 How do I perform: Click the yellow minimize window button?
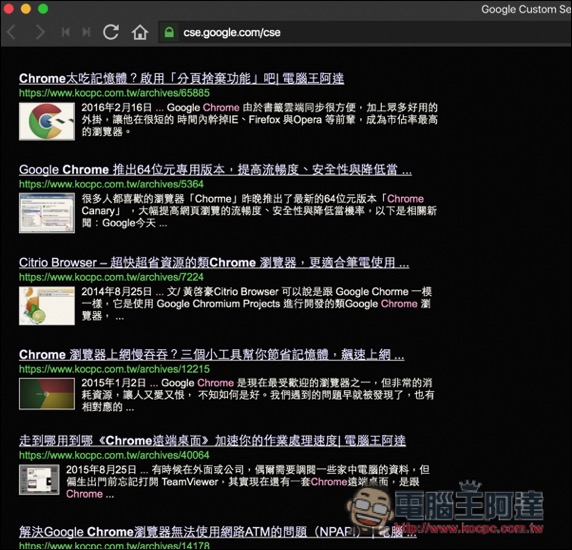click(26, 8)
